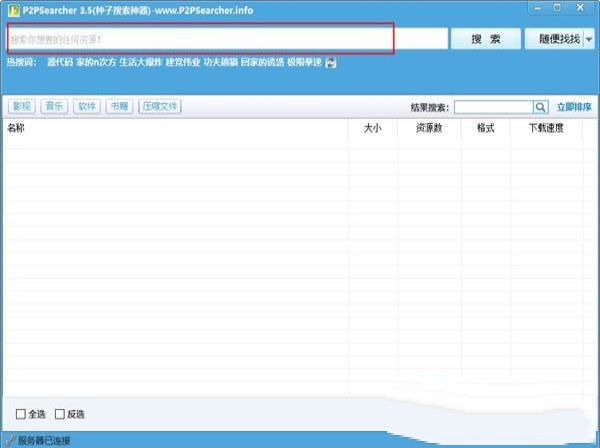This screenshot has width=600, height=448.
Task: Click hot keyword 功夫熊猫
Action: [220, 62]
